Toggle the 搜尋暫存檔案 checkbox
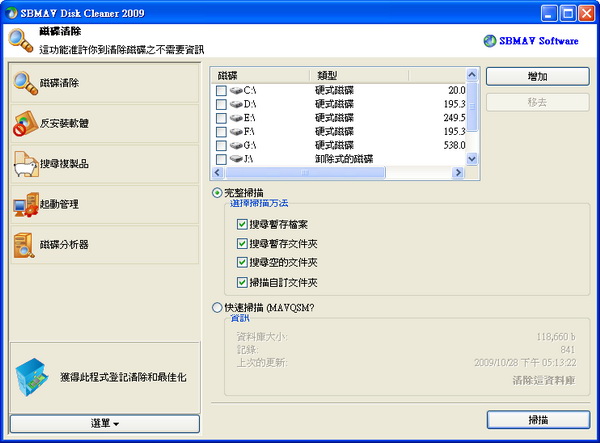This screenshot has width=600, height=443. [243, 224]
